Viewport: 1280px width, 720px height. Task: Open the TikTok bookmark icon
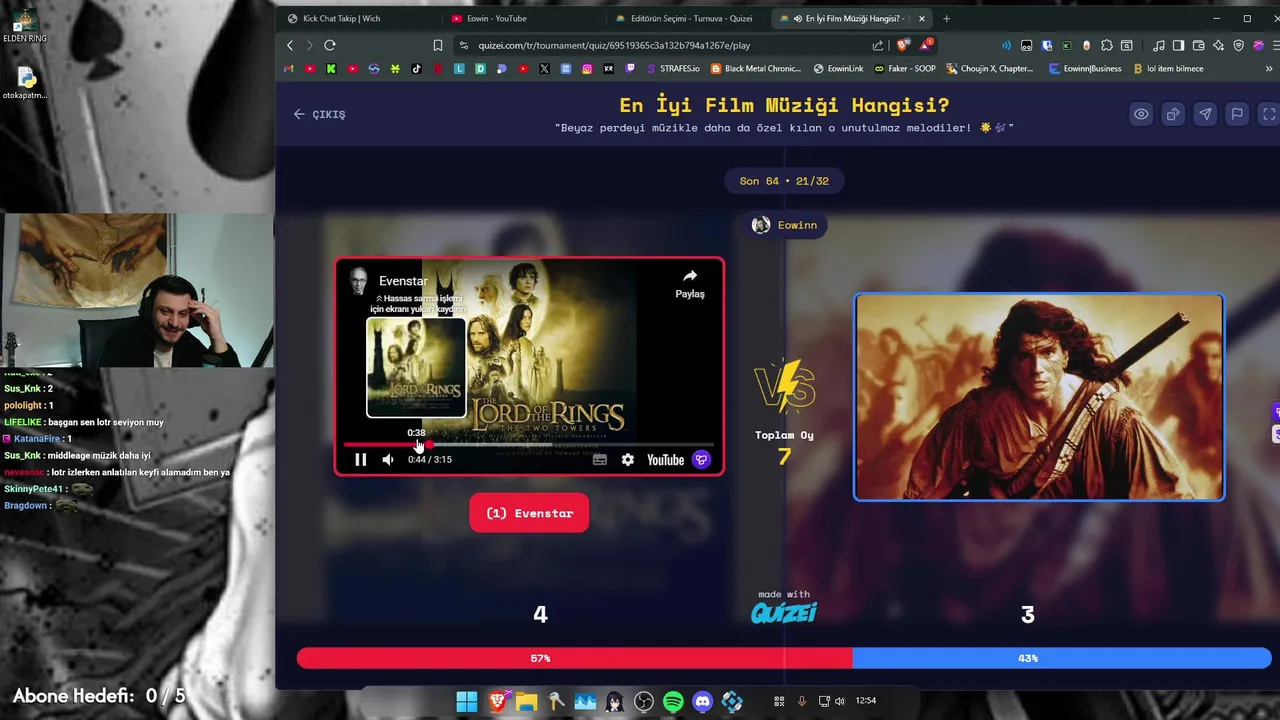(416, 69)
